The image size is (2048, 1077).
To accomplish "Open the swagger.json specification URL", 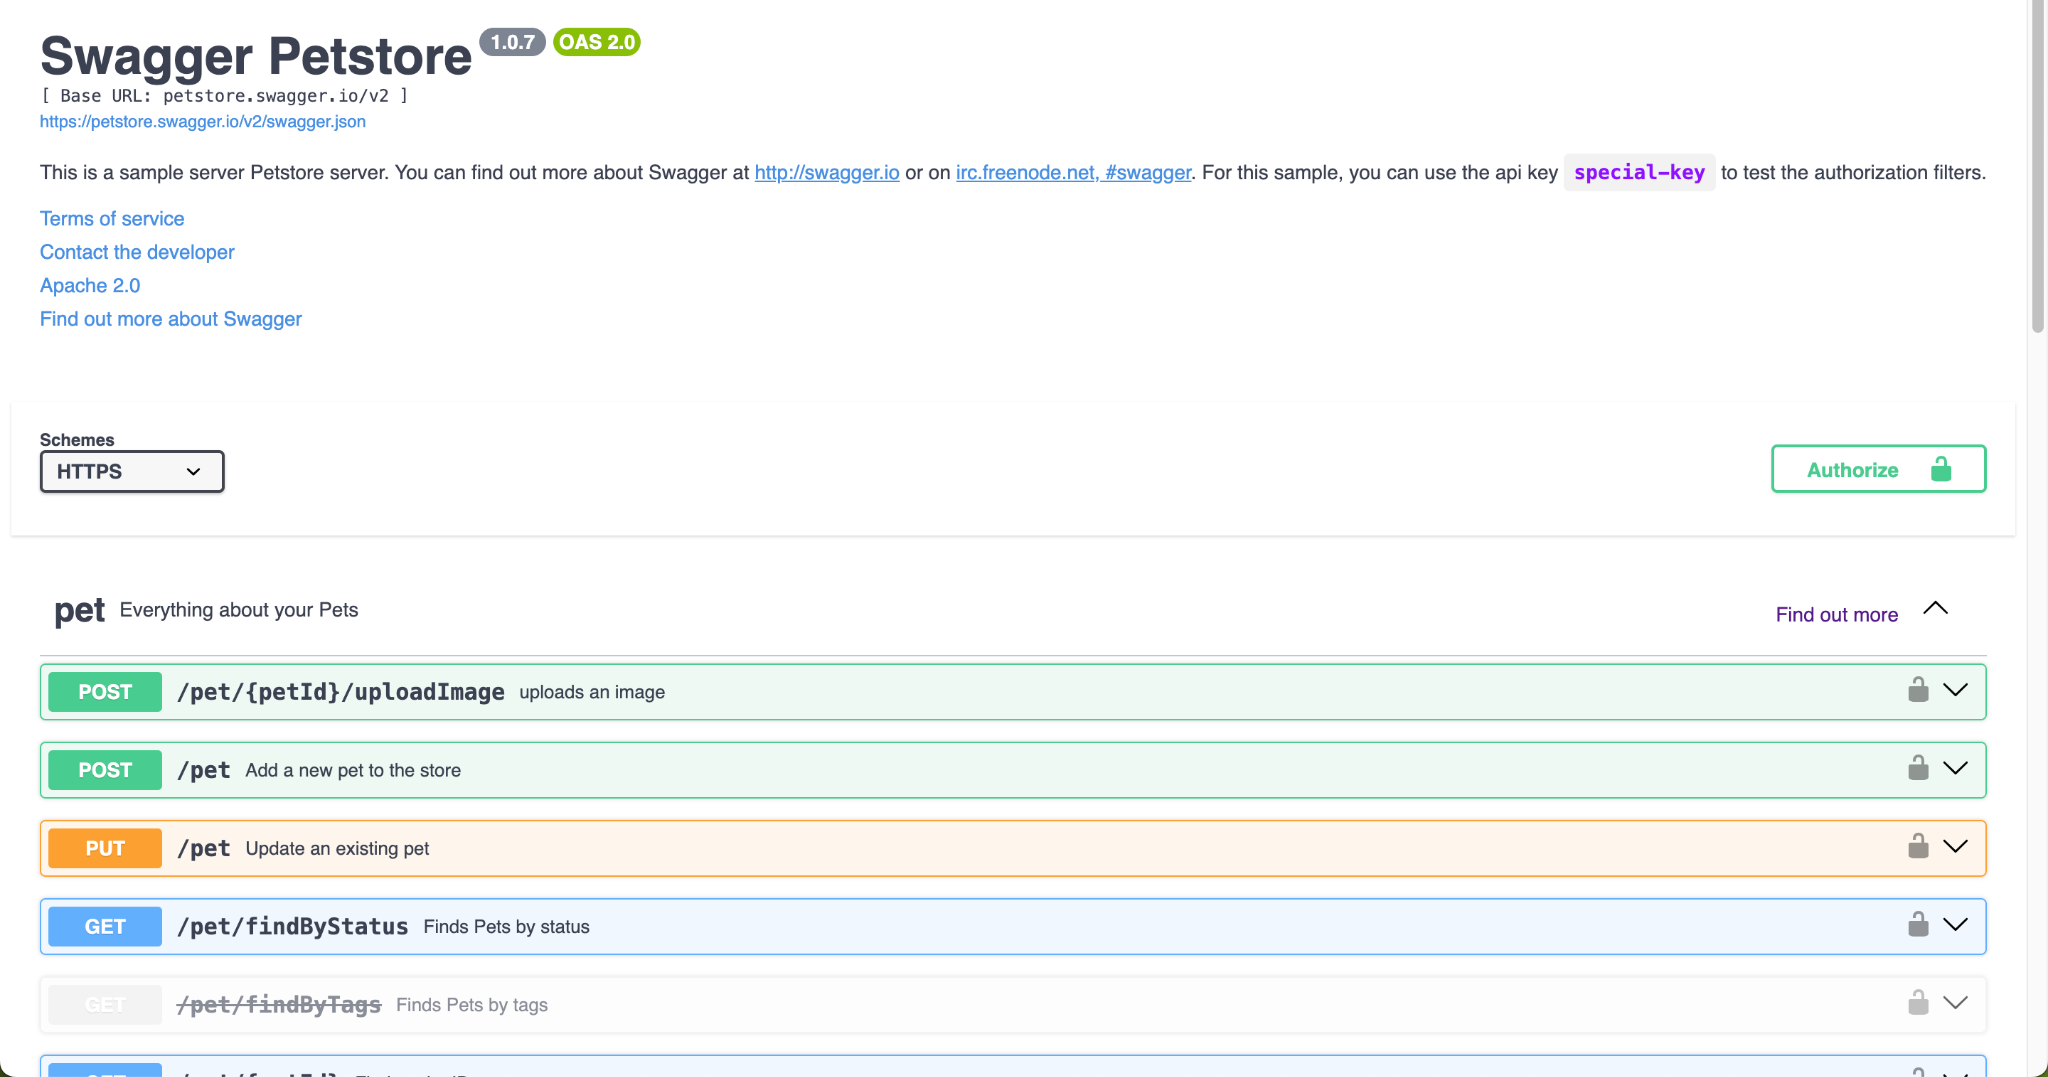I will [x=202, y=121].
